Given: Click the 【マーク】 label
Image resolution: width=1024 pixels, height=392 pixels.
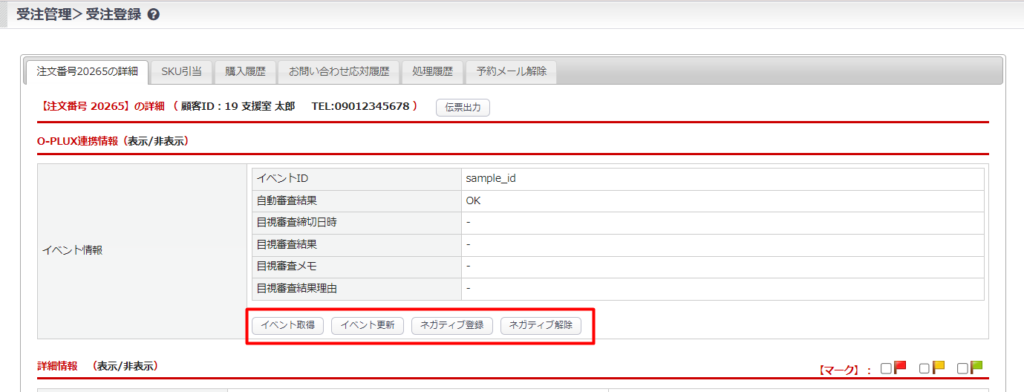Looking at the screenshot, I should (839, 370).
